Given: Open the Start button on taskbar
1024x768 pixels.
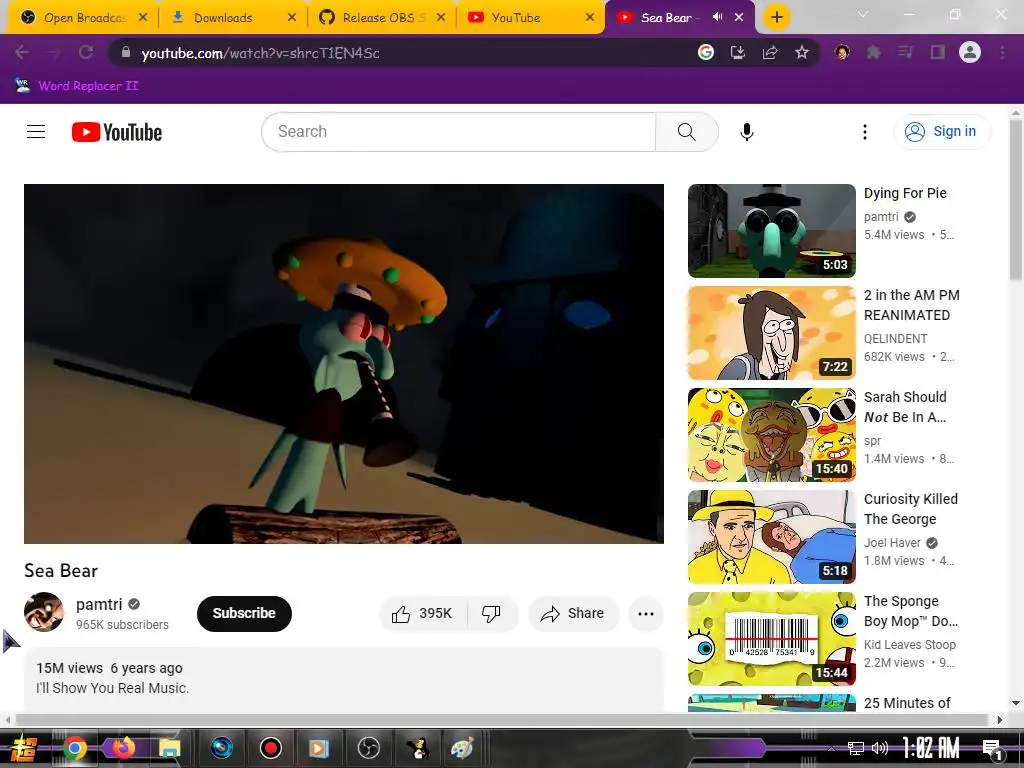Looking at the screenshot, I should (x=25, y=748).
